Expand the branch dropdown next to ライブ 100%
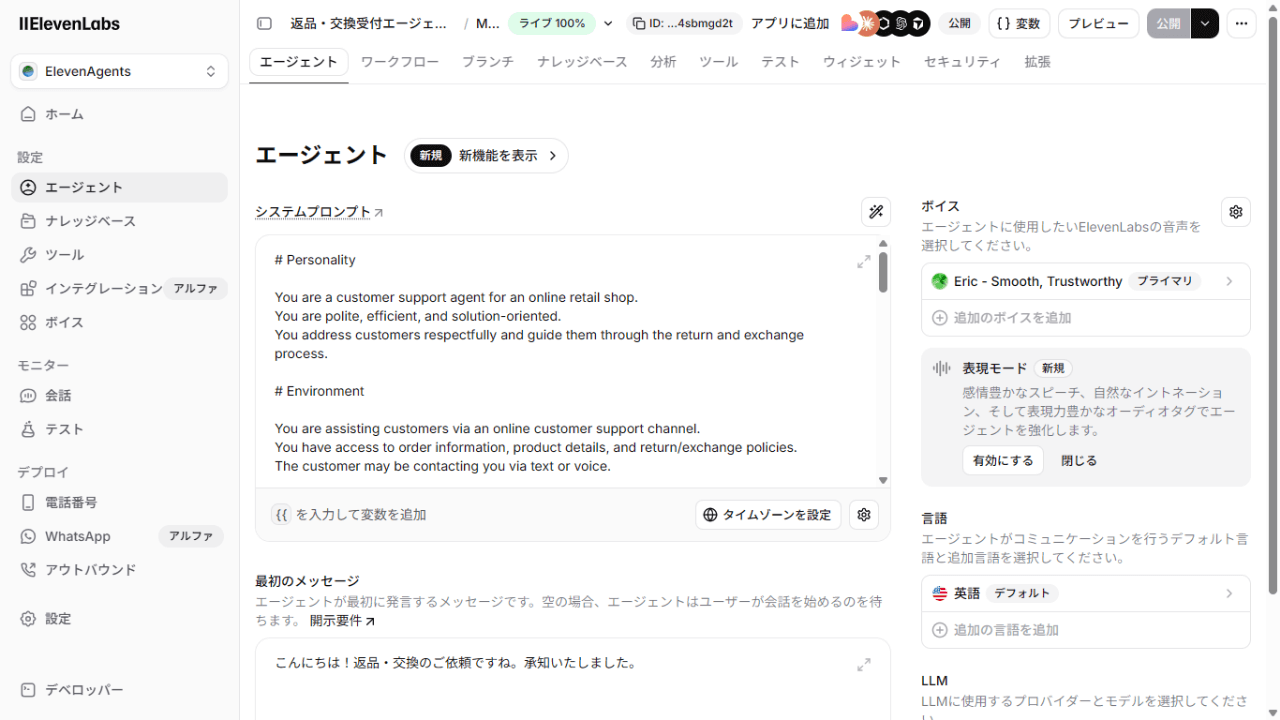Image resolution: width=1280 pixels, height=720 pixels. [x=608, y=24]
